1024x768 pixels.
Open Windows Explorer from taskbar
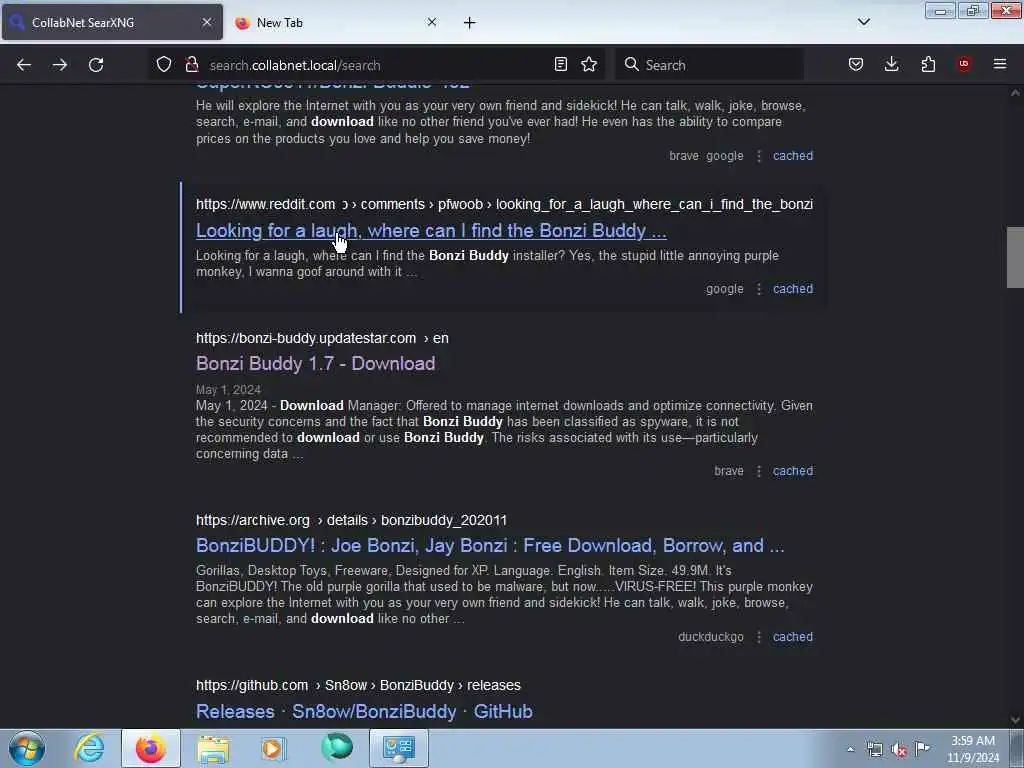coord(213,748)
